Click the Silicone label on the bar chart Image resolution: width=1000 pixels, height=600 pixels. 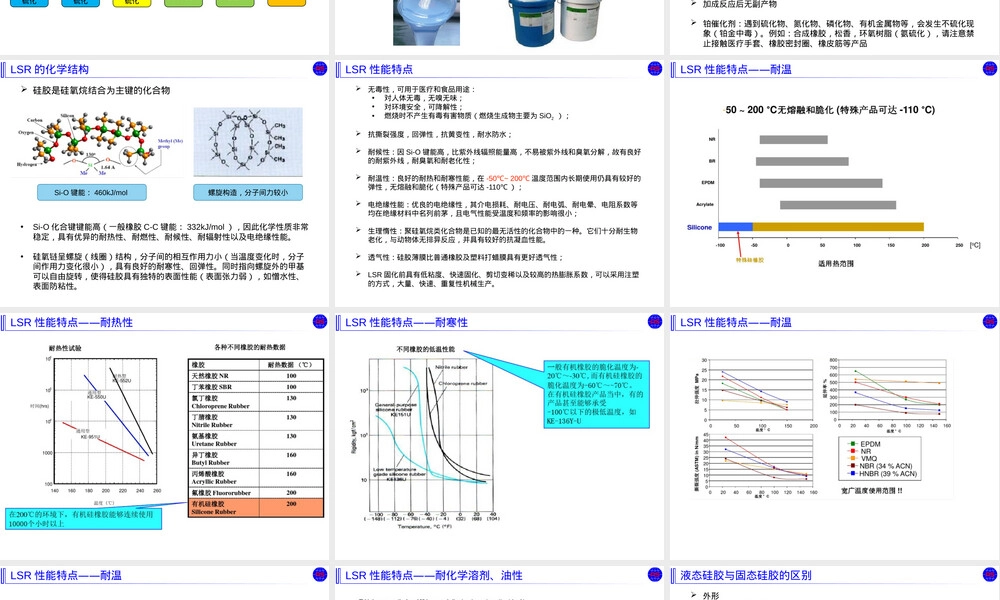tap(700, 228)
